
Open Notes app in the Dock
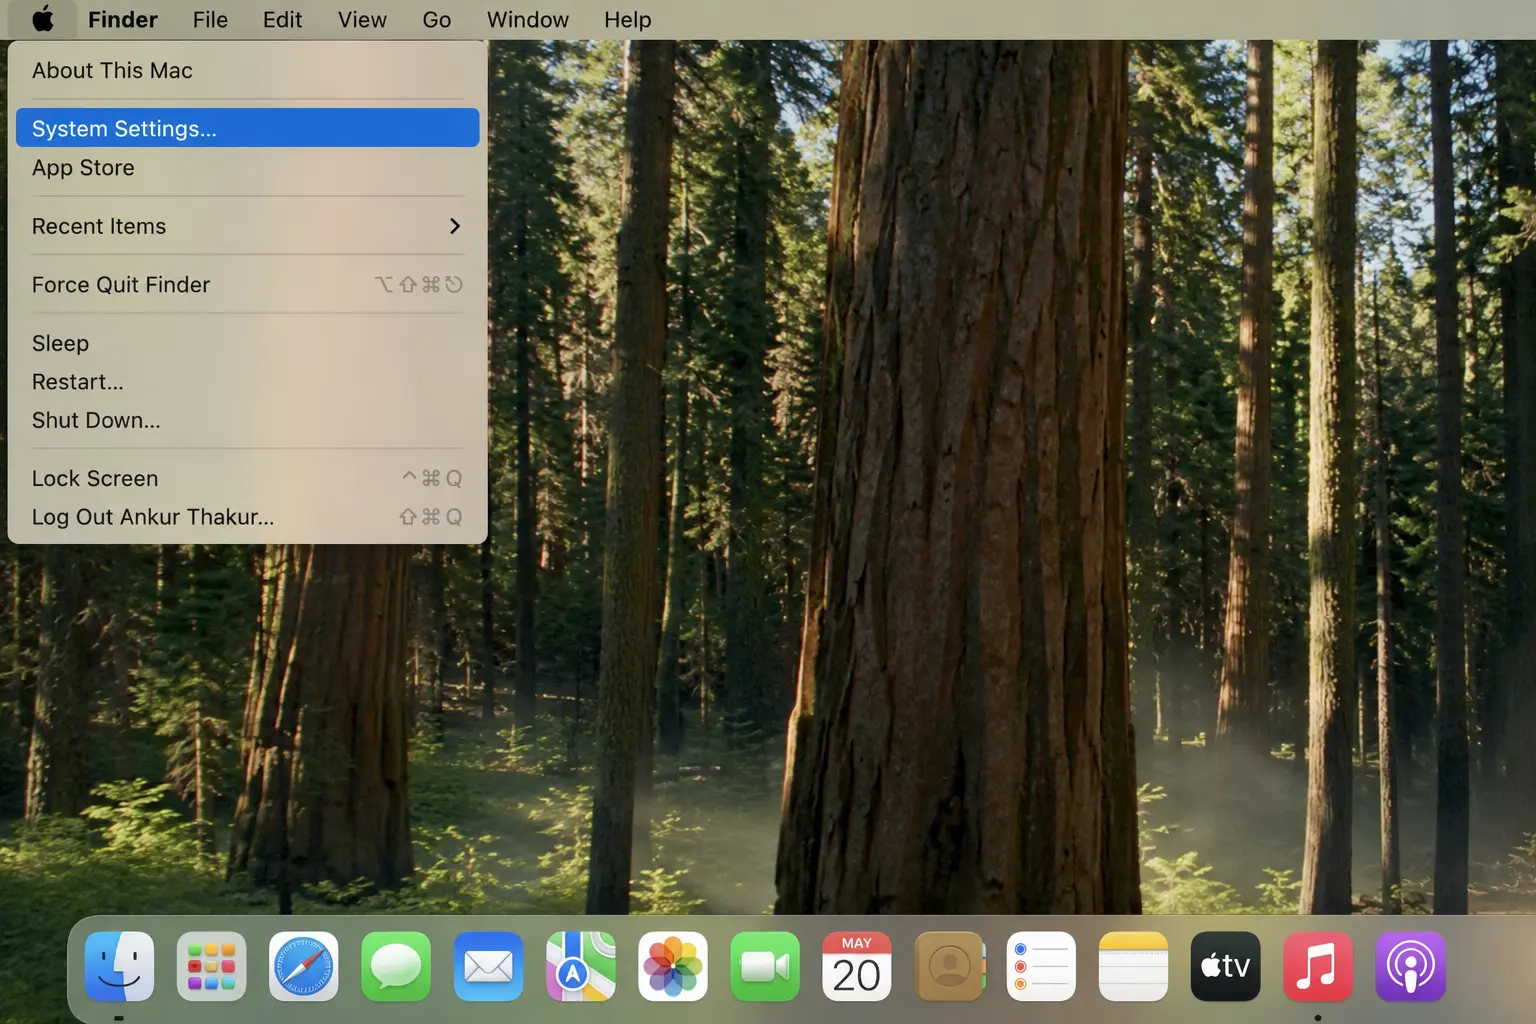[x=1133, y=966]
